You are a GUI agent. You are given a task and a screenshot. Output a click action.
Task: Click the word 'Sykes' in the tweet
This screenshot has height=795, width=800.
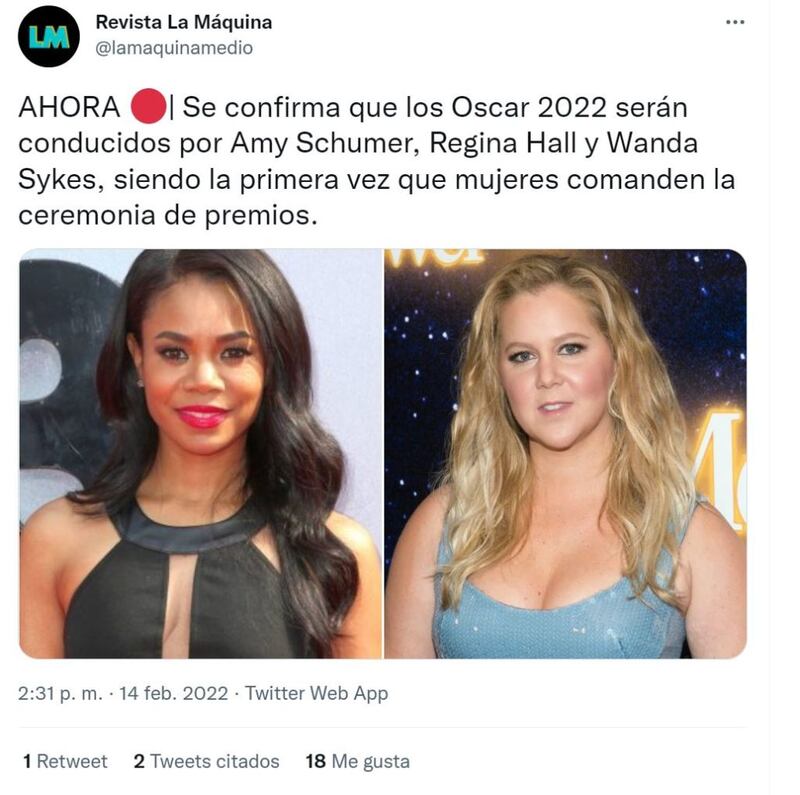[x=61, y=180]
